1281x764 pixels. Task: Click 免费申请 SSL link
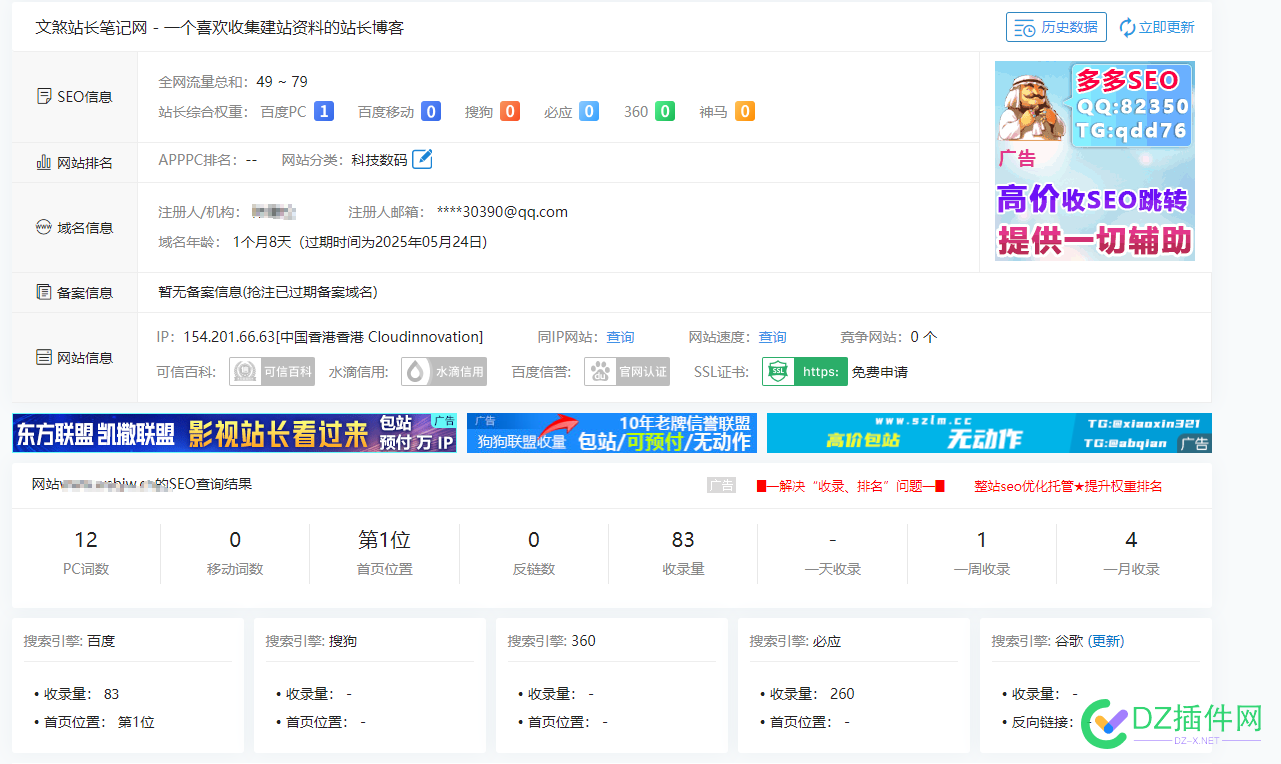point(880,372)
